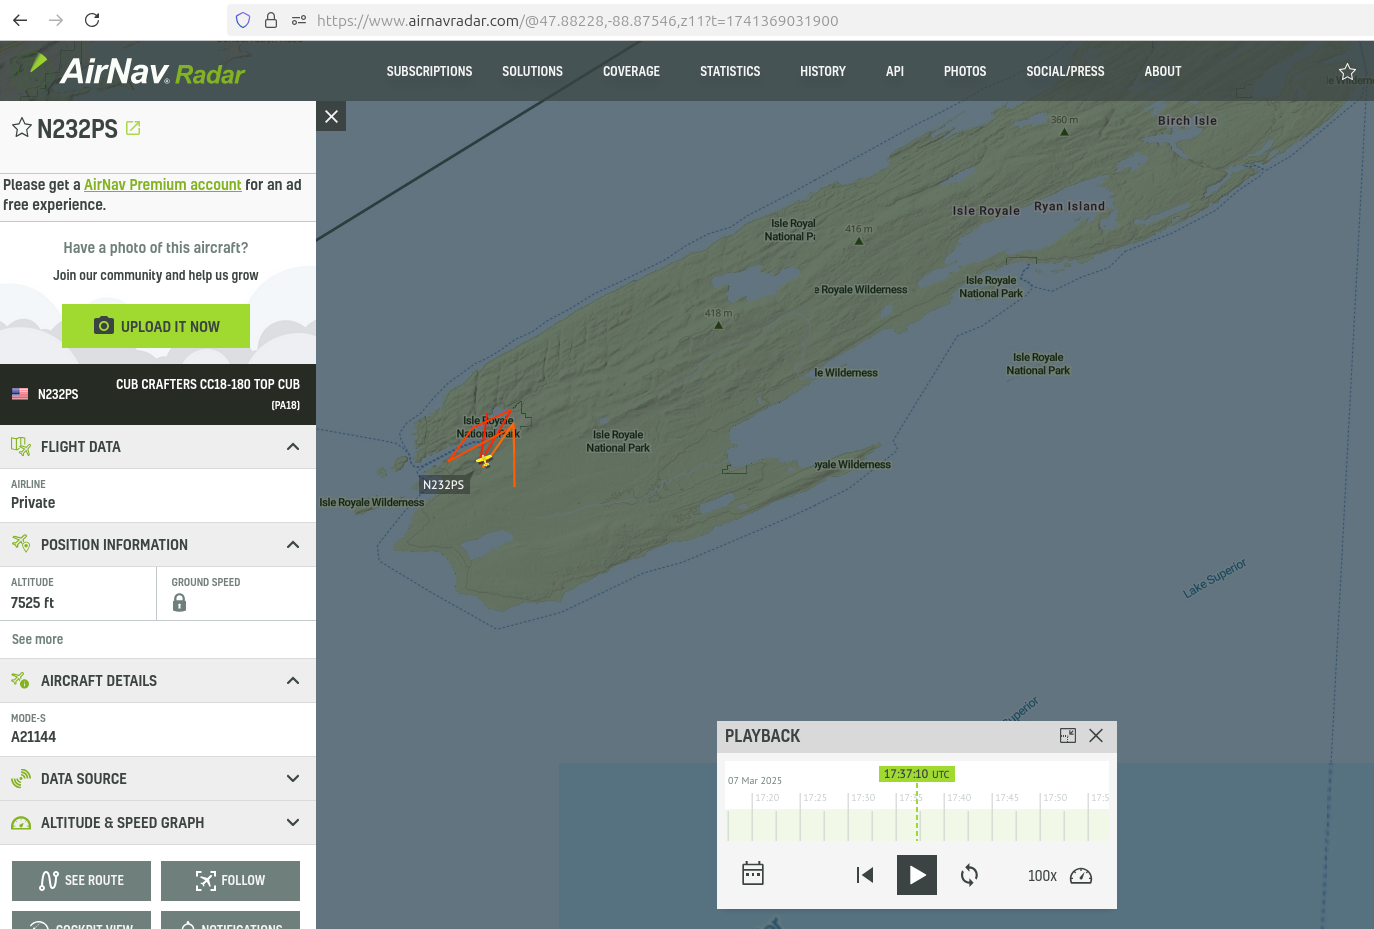1374x929 pixels.
Task: Click the bookmark star in header
Action: click(1347, 72)
